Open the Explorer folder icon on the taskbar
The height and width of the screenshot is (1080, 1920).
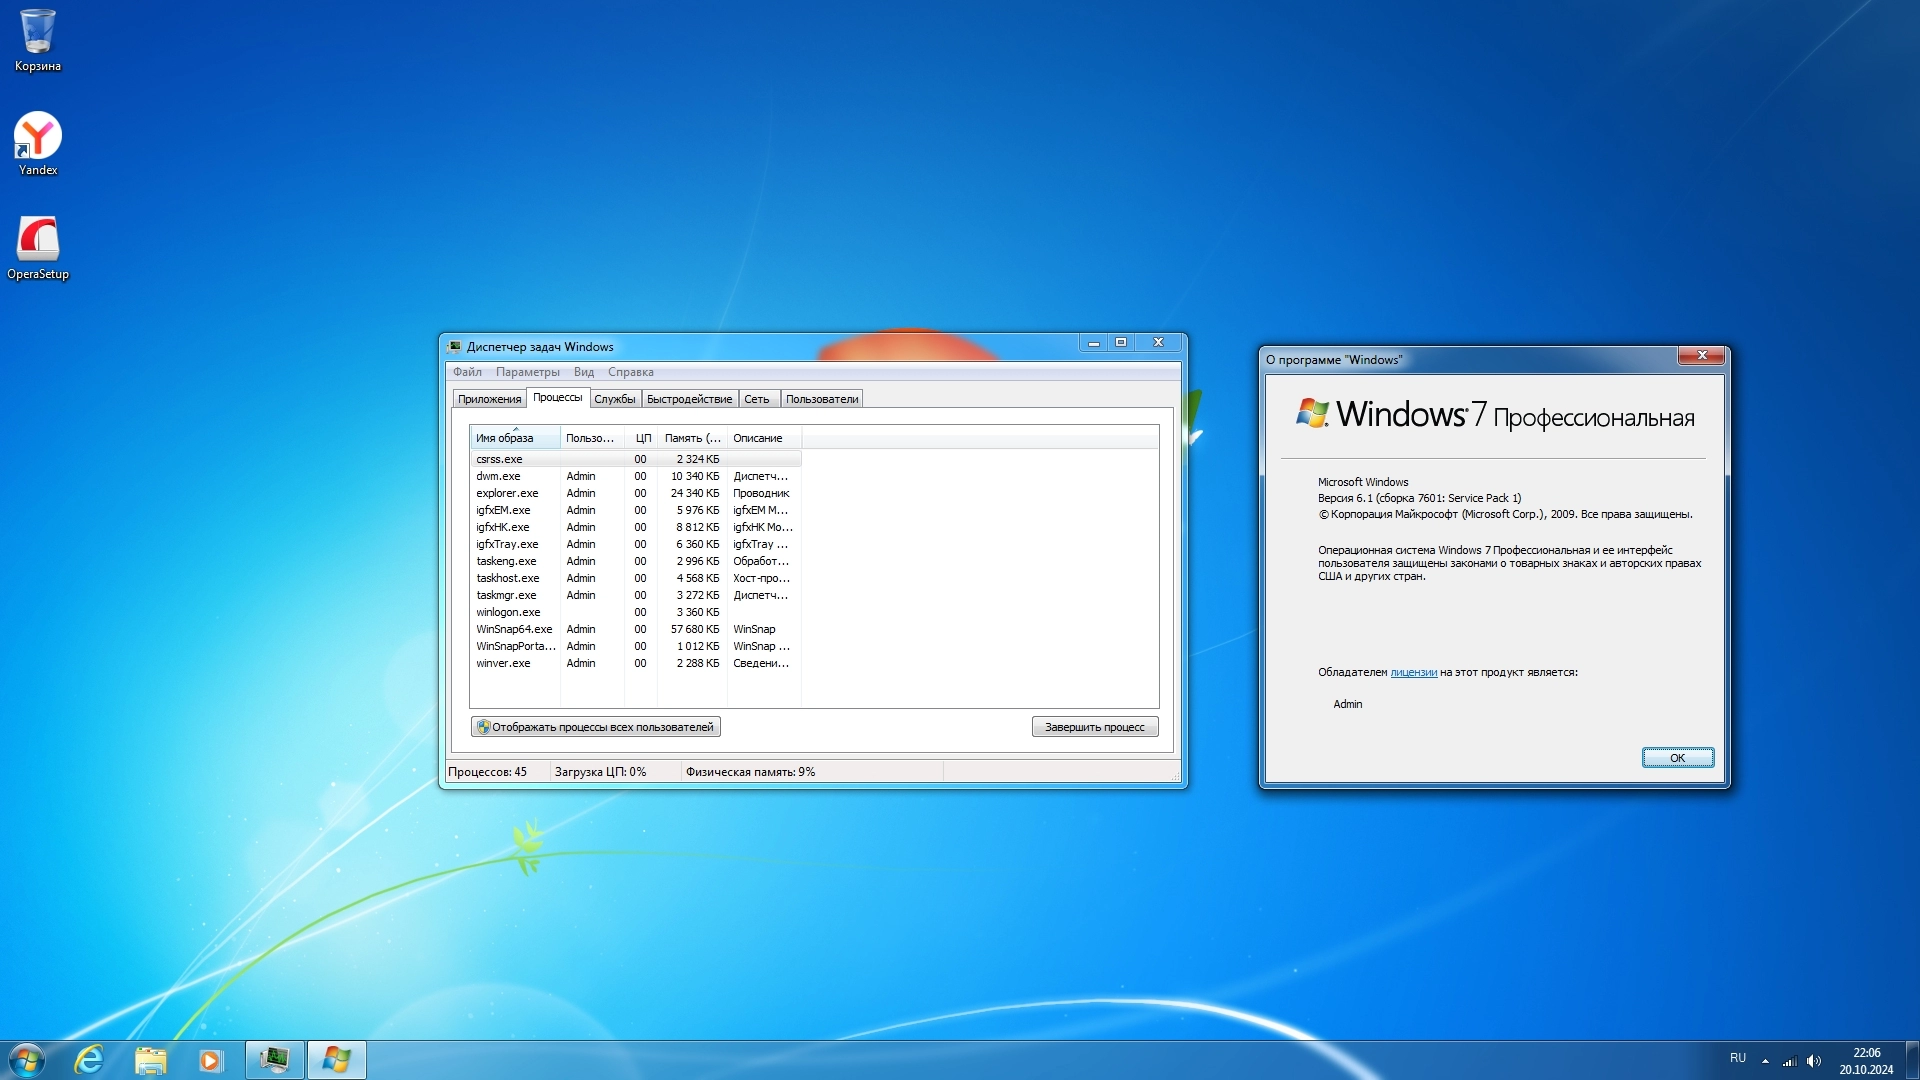pyautogui.click(x=151, y=1060)
